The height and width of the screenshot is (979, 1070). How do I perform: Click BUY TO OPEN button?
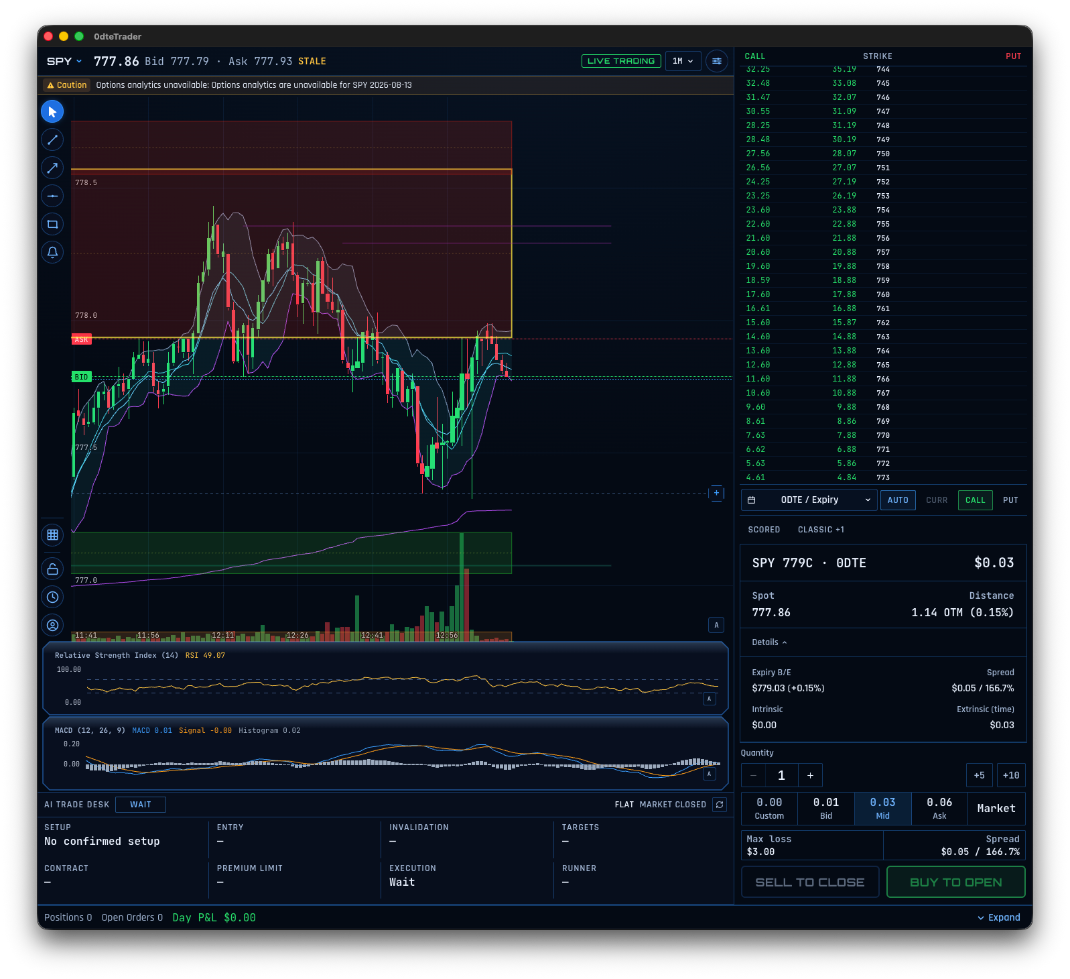click(955, 882)
